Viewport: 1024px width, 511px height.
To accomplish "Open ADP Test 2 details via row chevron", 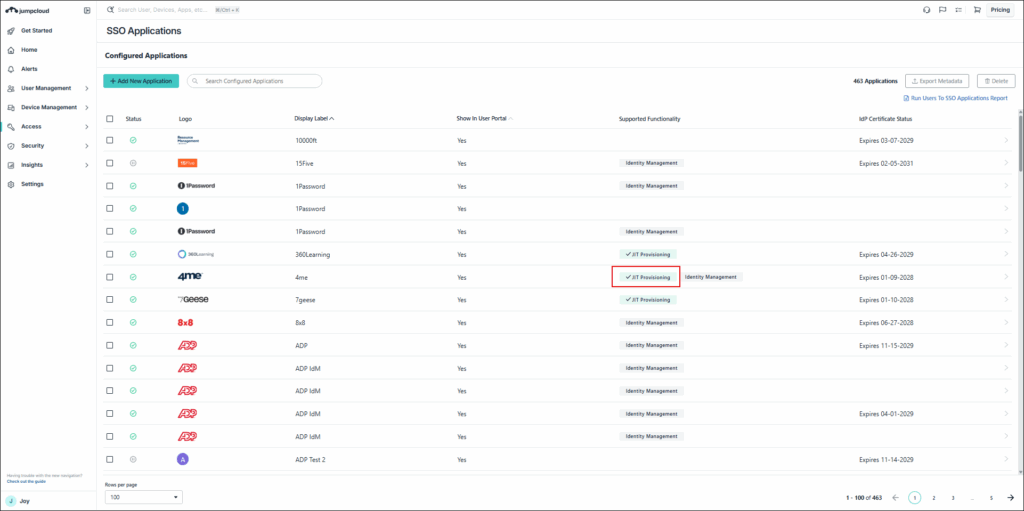I will [1006, 459].
